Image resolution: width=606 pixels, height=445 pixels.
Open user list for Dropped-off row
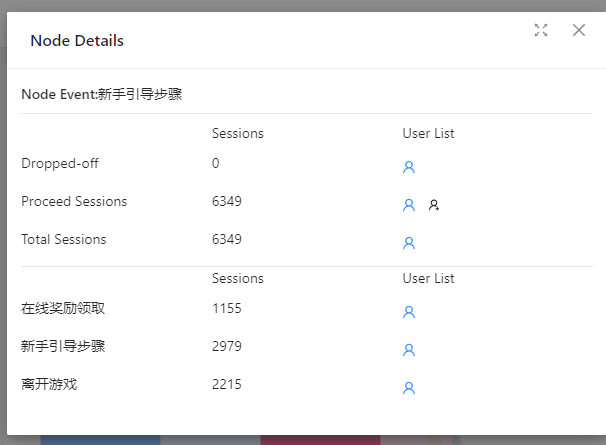pyautogui.click(x=408, y=167)
